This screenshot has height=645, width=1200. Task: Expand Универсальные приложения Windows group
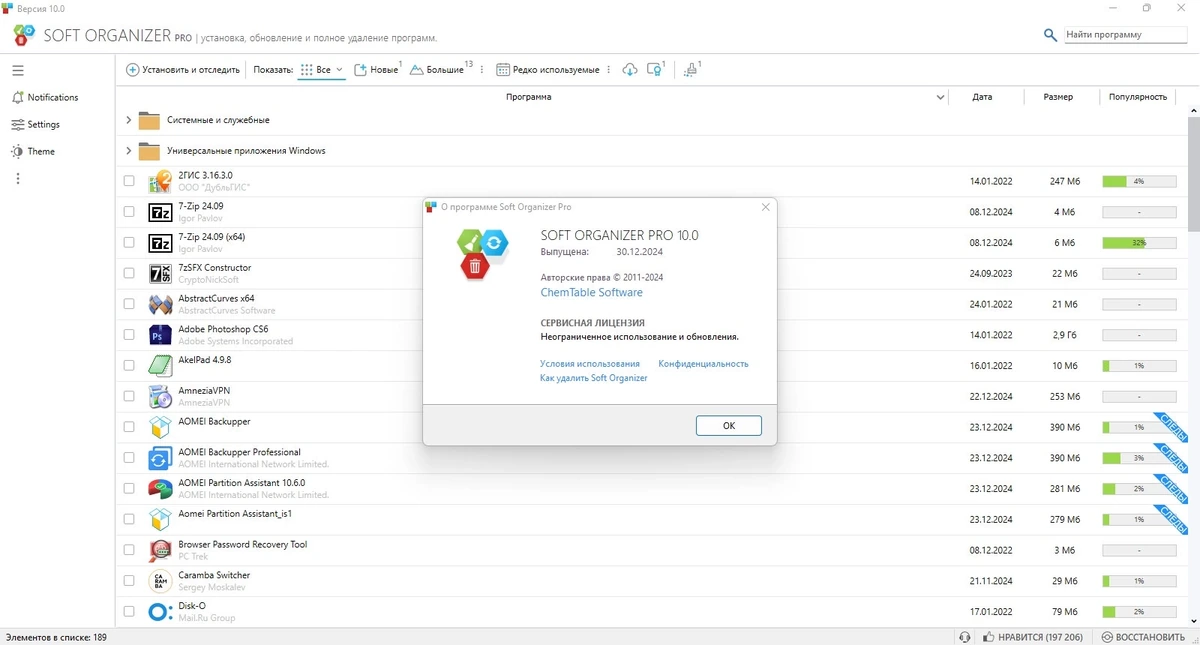128,151
